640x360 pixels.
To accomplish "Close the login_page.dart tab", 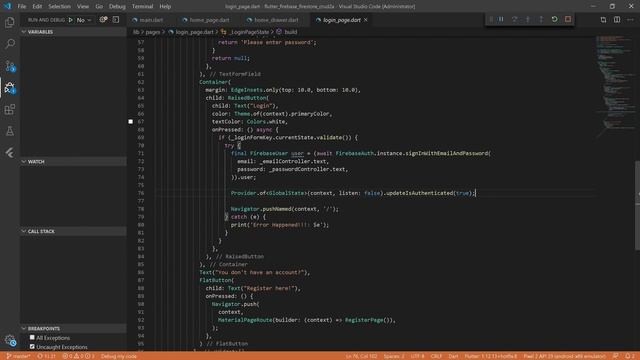I will tap(366, 20).
